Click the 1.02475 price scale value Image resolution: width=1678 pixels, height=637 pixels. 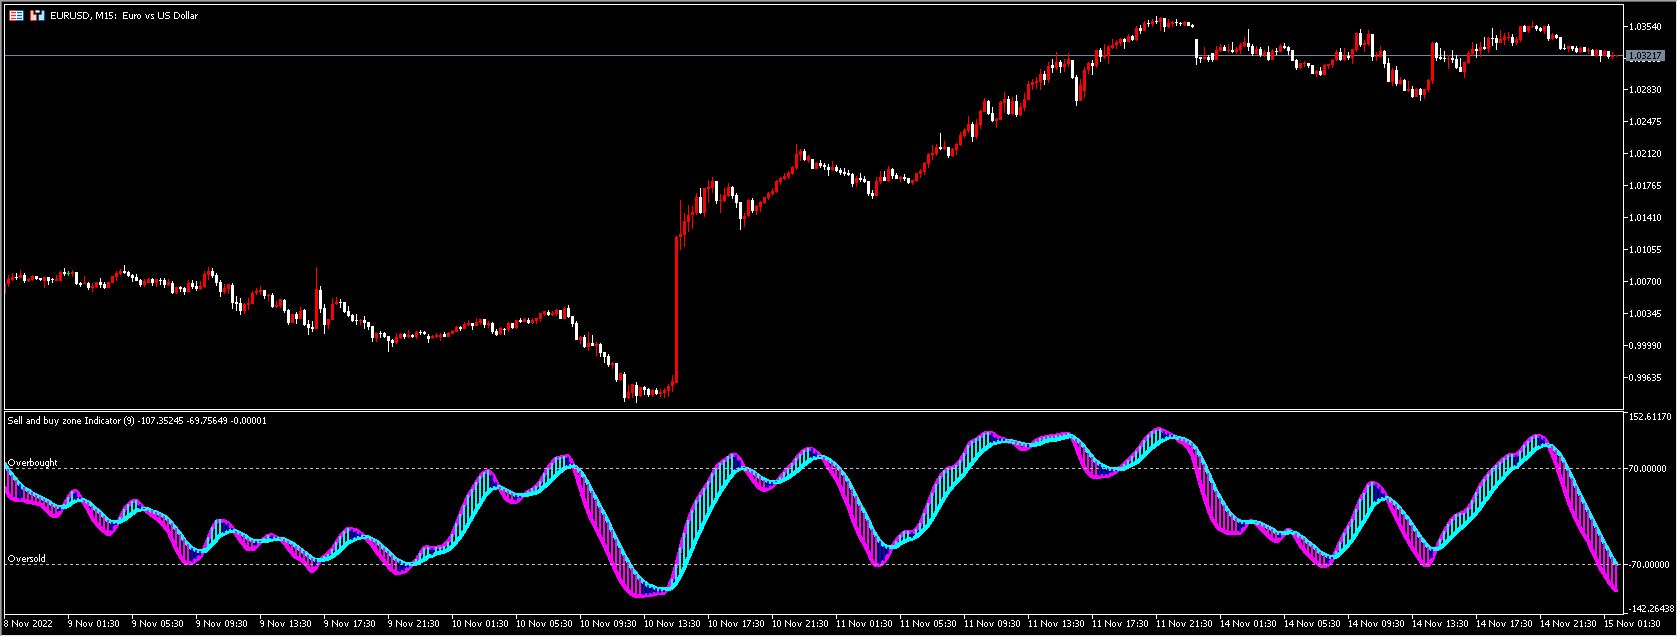1645,122
